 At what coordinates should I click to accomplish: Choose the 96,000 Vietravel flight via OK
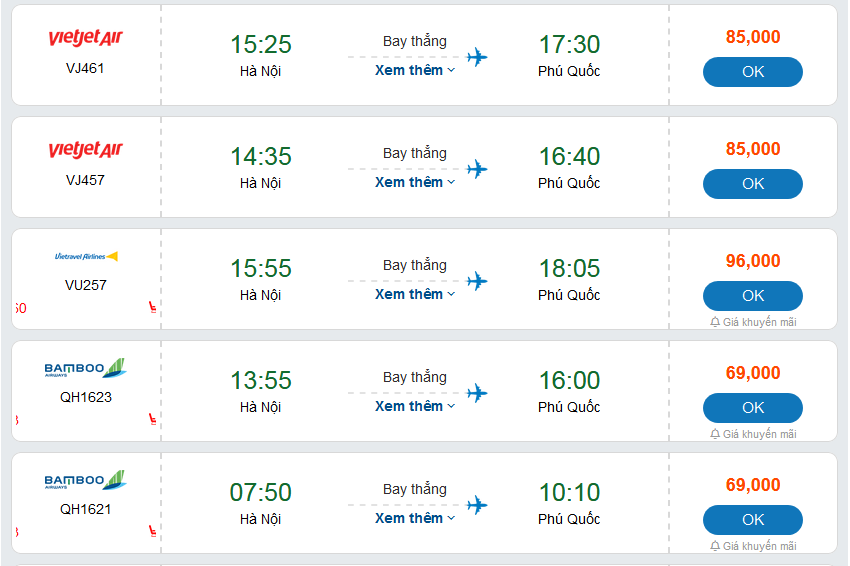coord(752,296)
